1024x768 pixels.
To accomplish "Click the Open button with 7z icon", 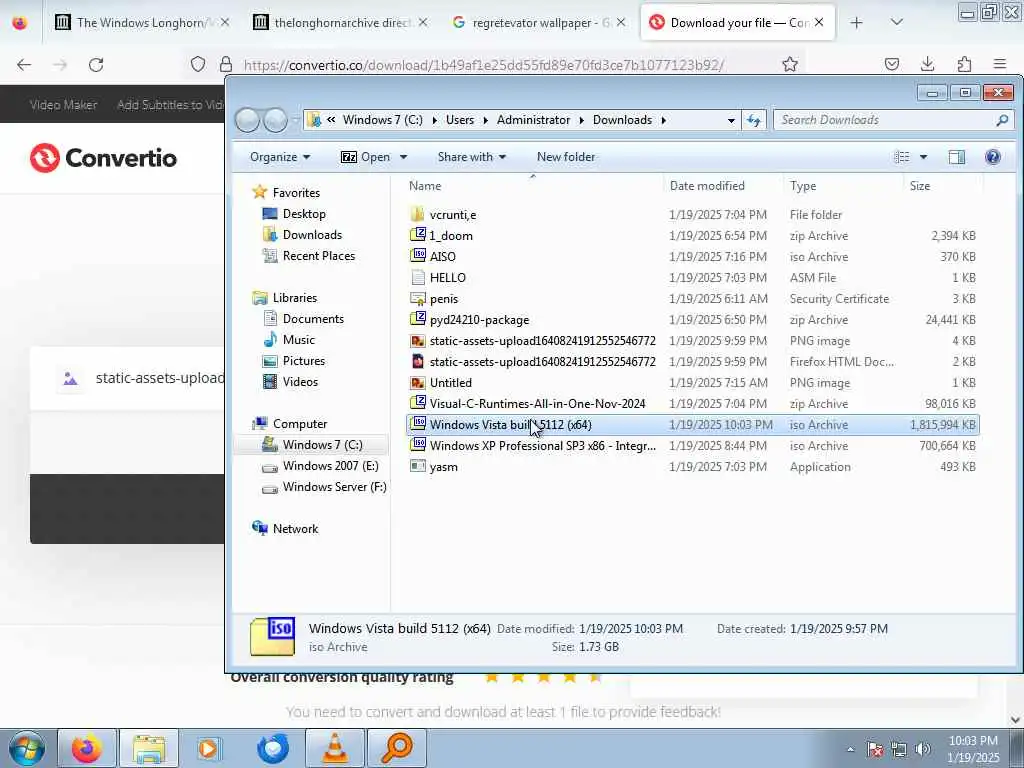I will pyautogui.click(x=366, y=157).
